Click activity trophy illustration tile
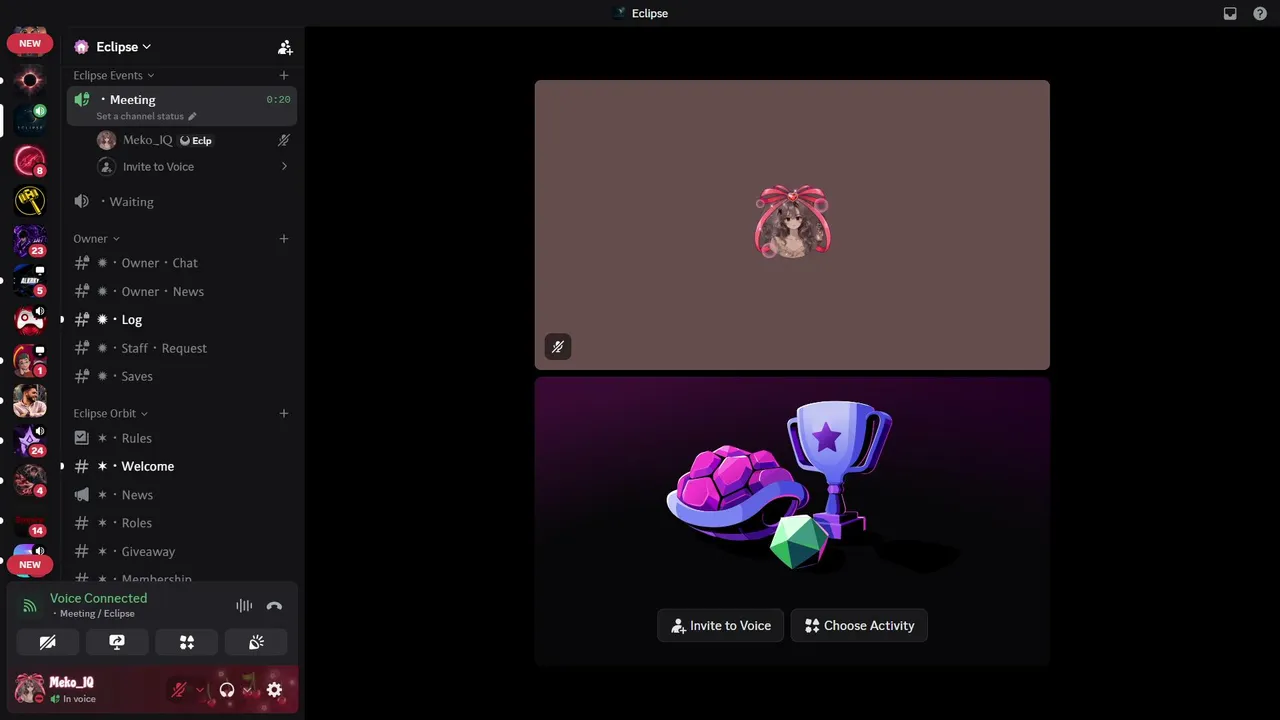Image resolution: width=1280 pixels, height=720 pixels. click(792, 521)
